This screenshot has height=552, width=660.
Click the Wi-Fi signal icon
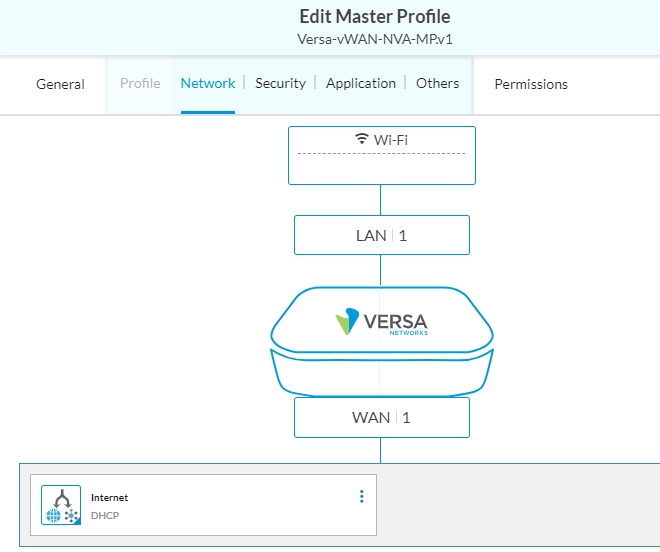362,139
